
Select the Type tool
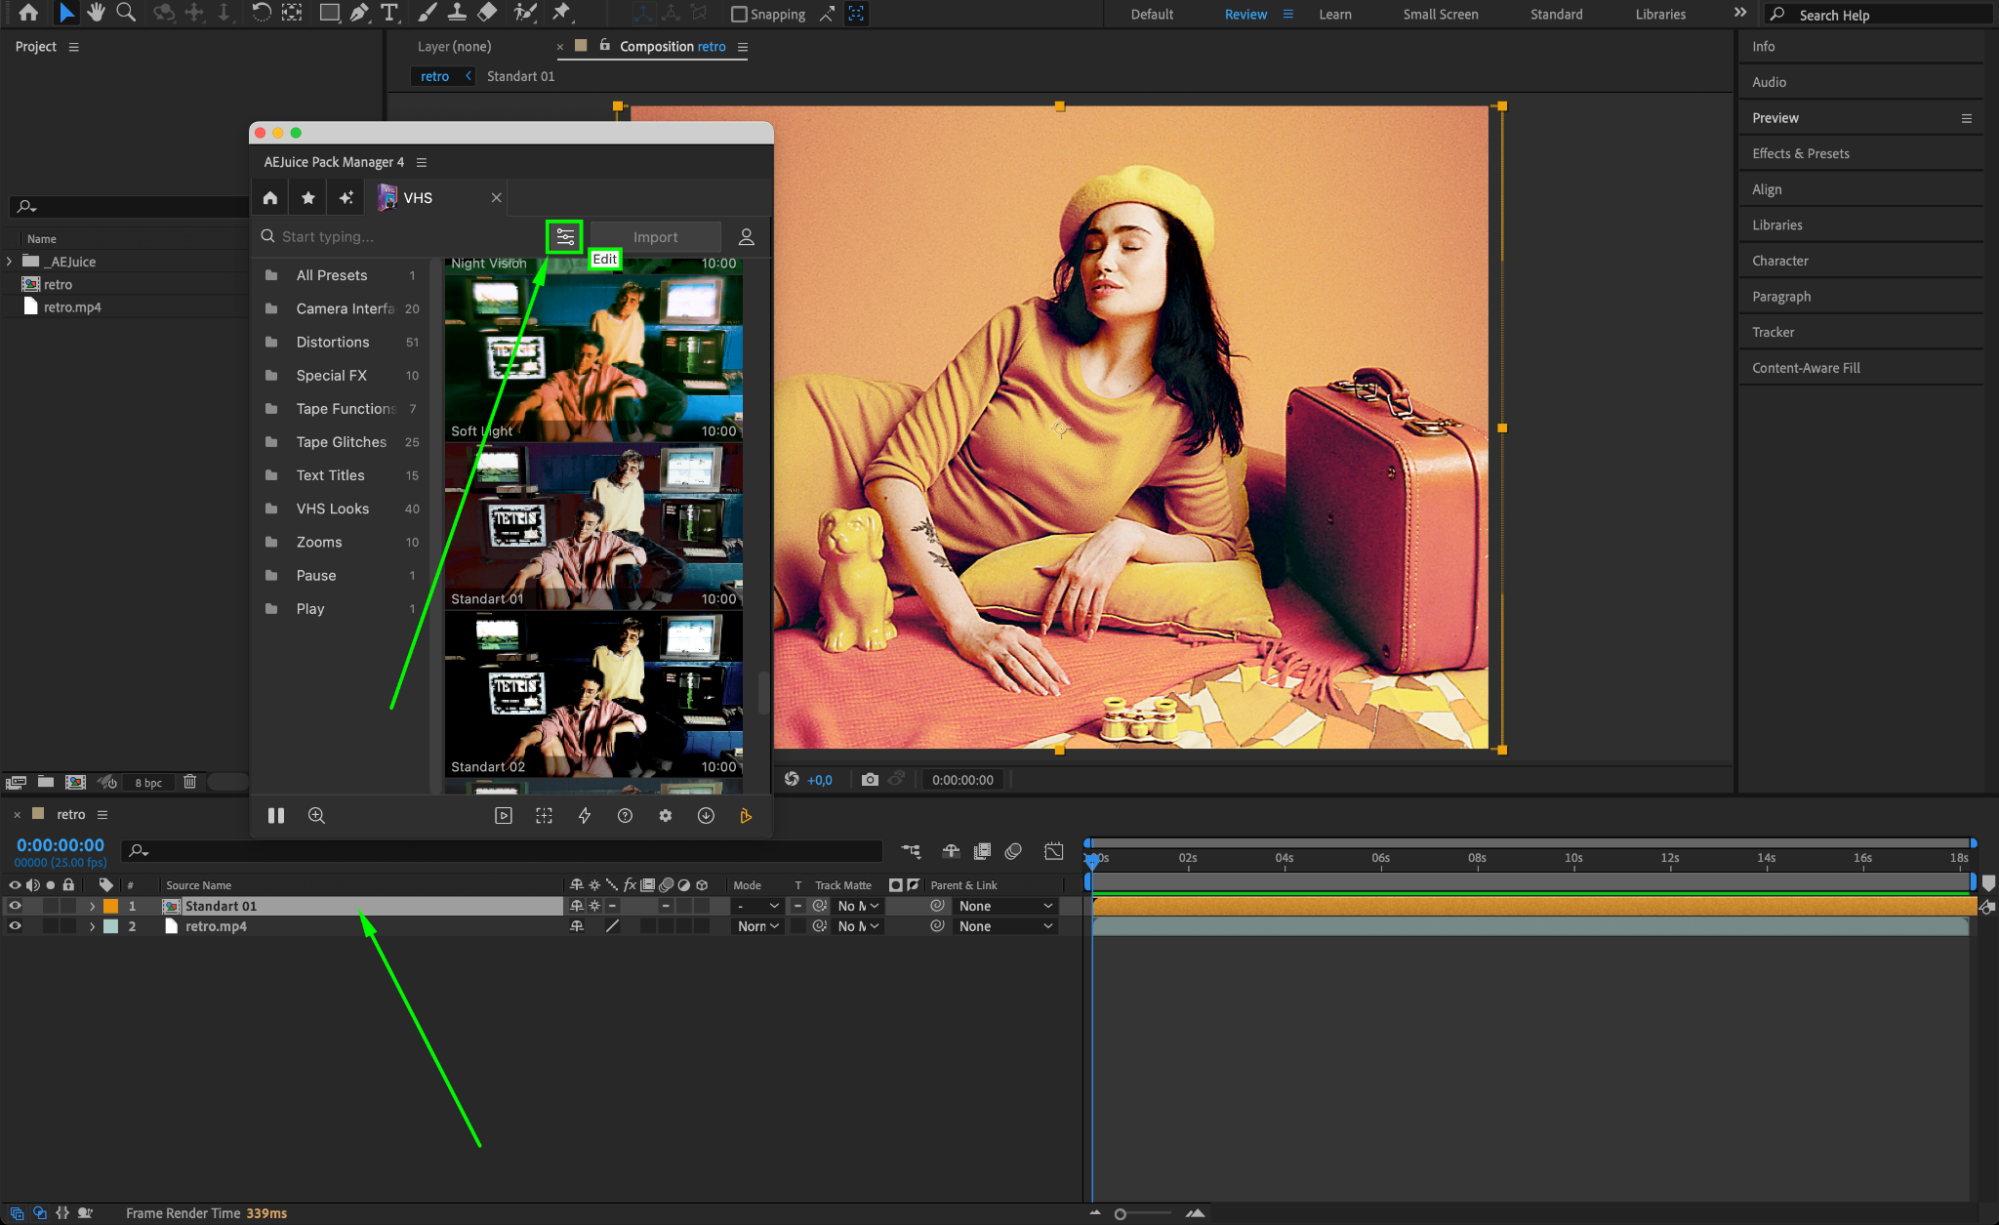click(x=389, y=13)
